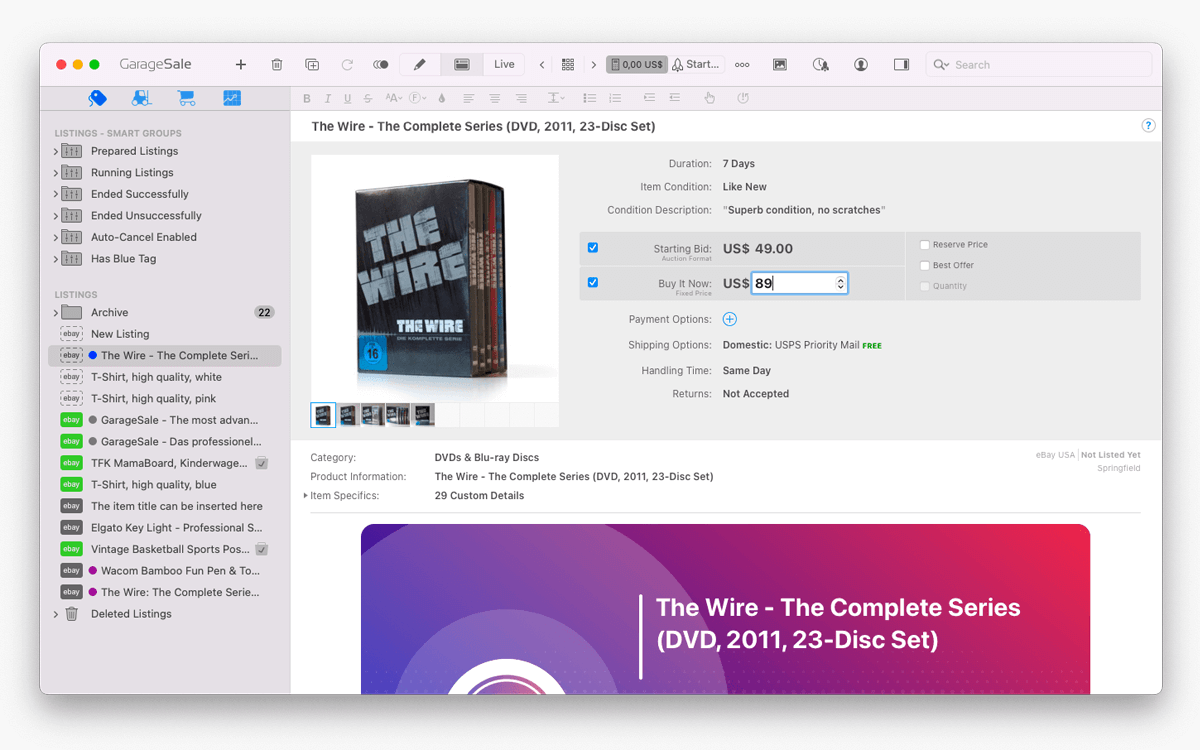Click the three-dots more options icon
This screenshot has width=1200, height=750.
742,64
